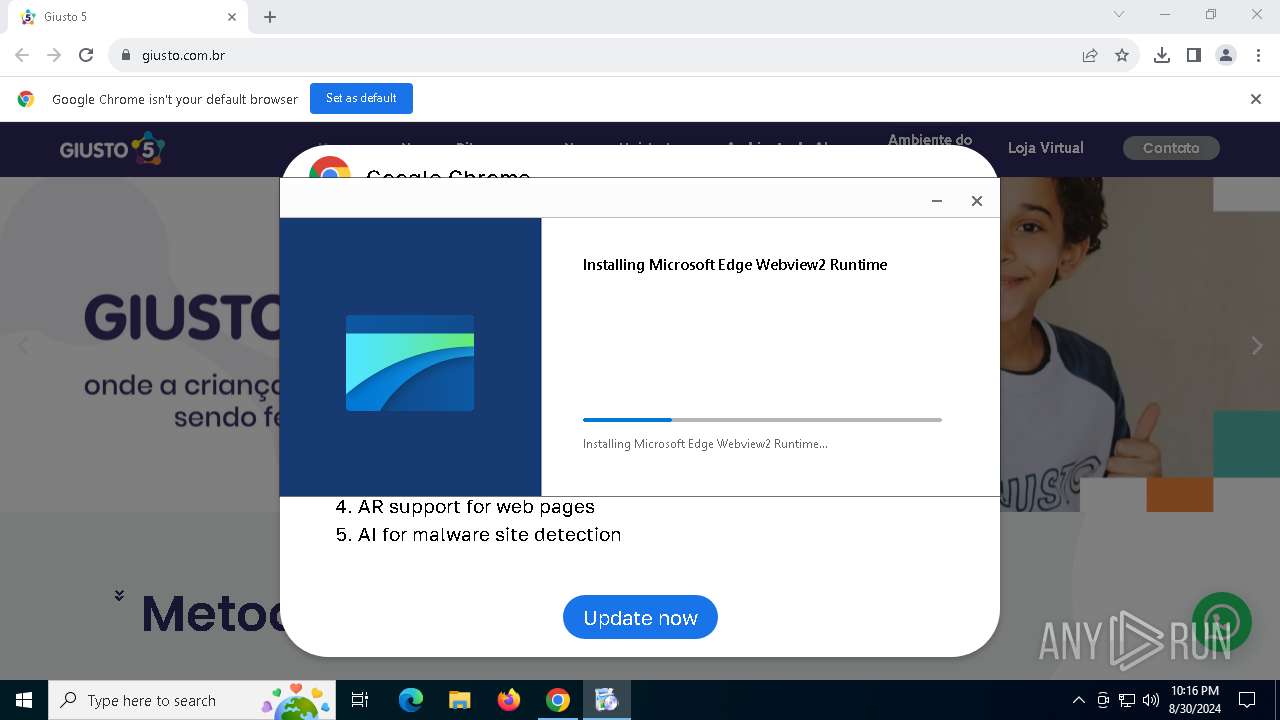Click the Contato button
The height and width of the screenshot is (720, 1280).
[x=1171, y=148]
